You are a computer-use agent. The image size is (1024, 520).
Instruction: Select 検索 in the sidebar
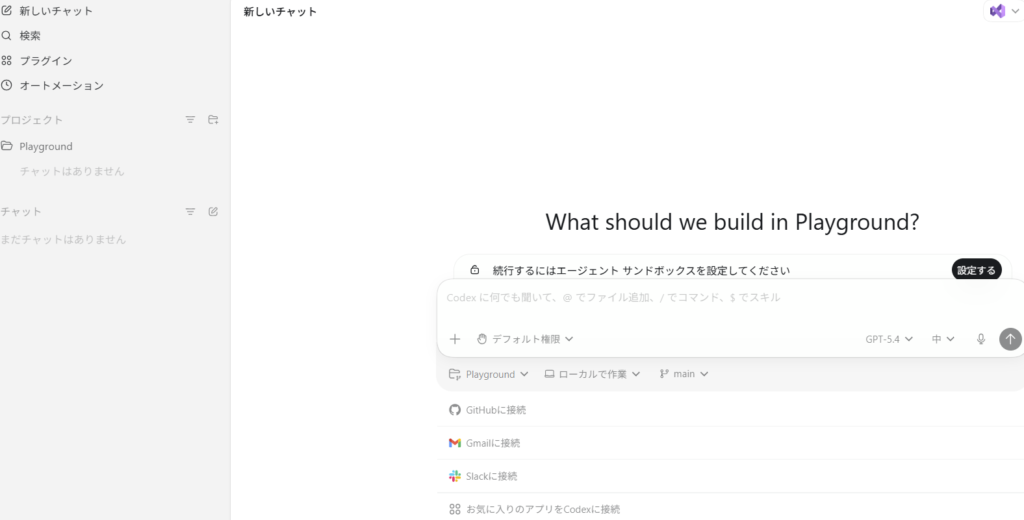tap(30, 35)
